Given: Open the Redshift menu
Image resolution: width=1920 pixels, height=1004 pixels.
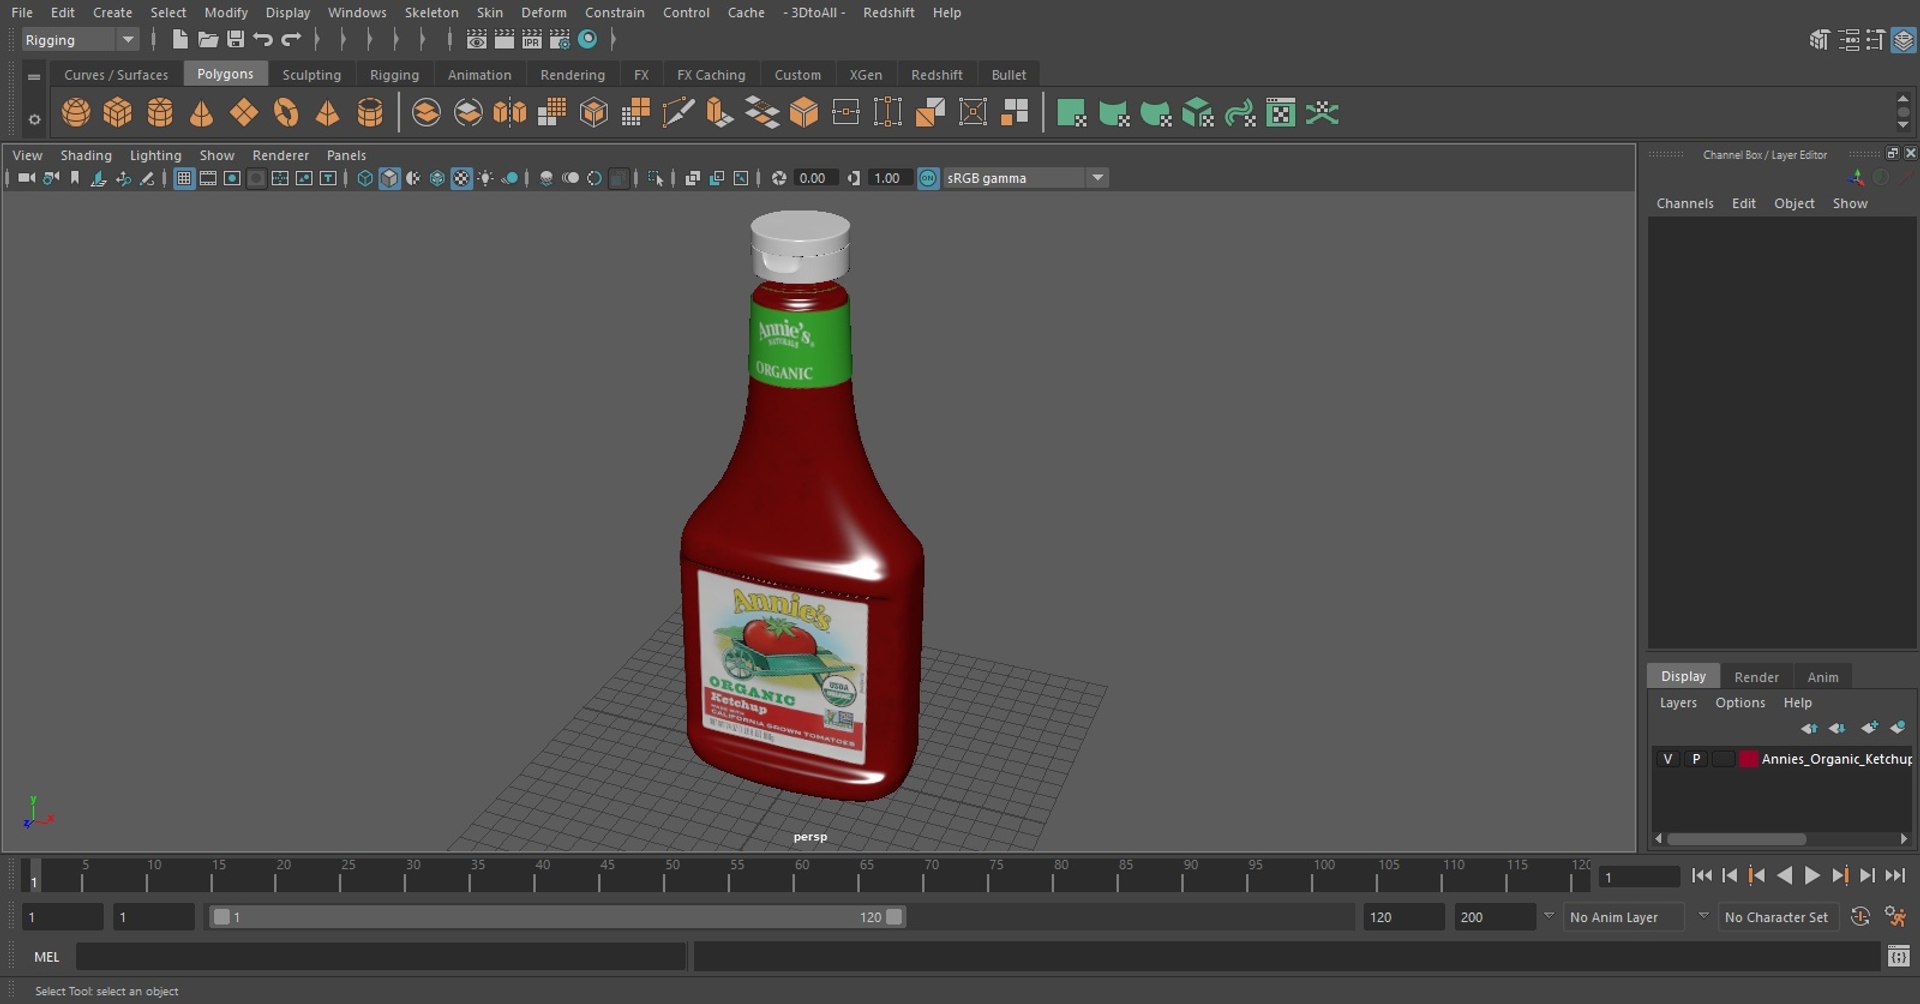Looking at the screenshot, I should tap(888, 13).
